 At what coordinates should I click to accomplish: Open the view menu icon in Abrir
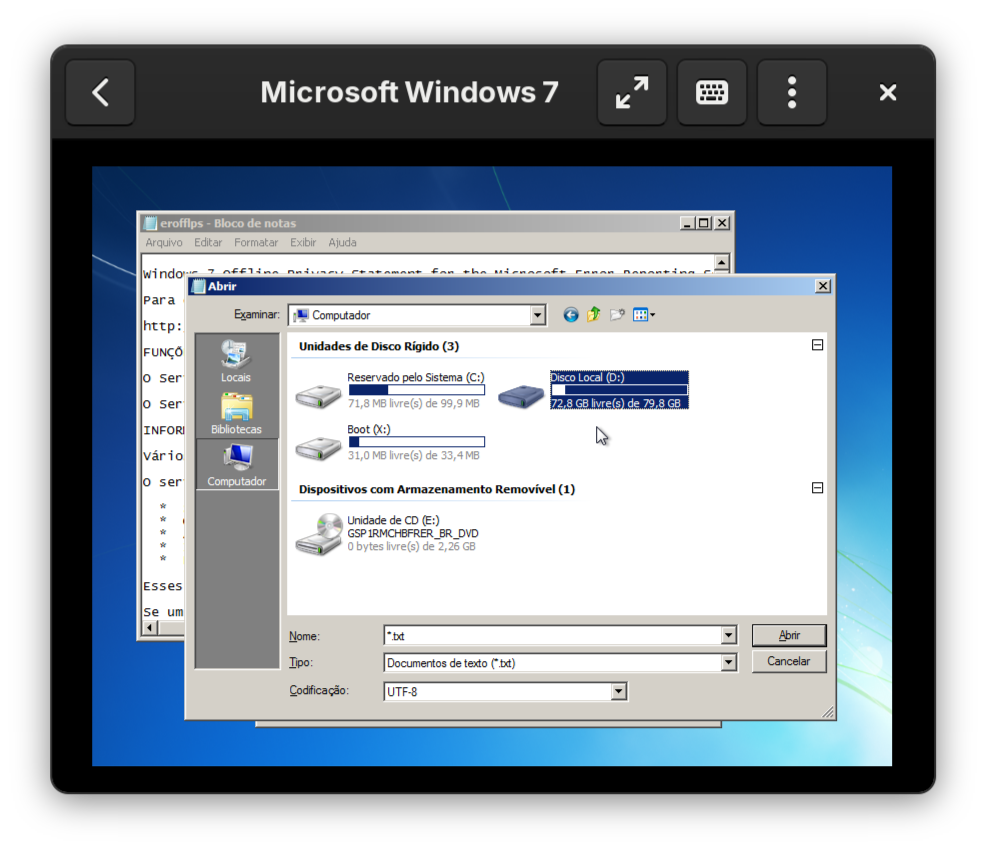644,315
